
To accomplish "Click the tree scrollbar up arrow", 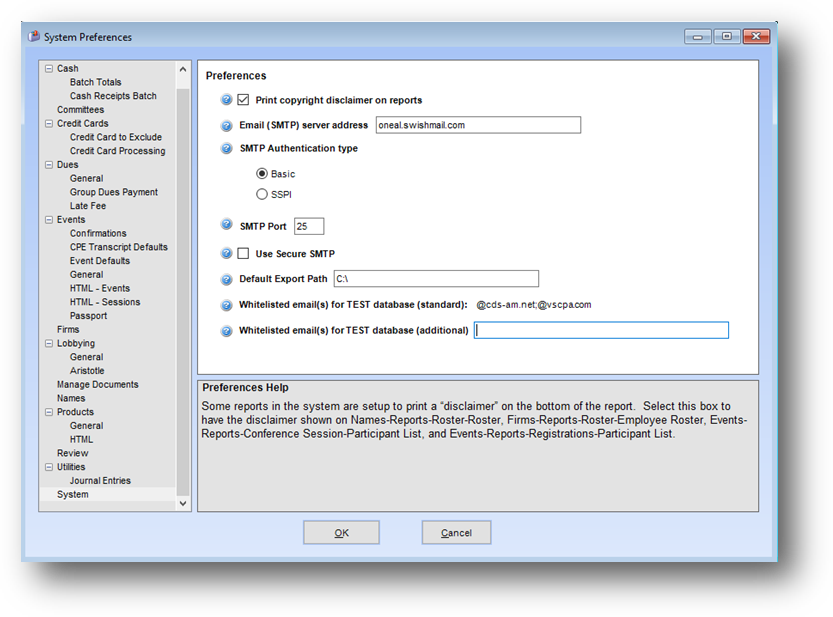I will click(183, 69).
